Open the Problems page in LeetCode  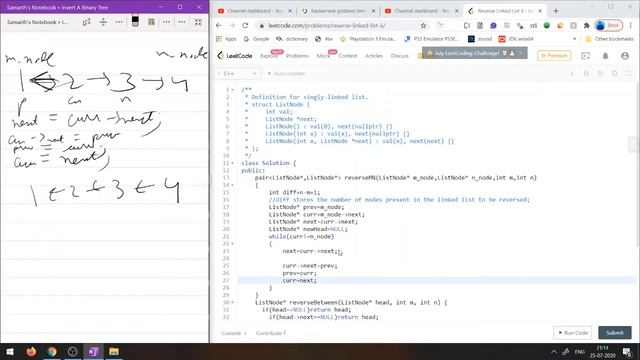click(297, 56)
